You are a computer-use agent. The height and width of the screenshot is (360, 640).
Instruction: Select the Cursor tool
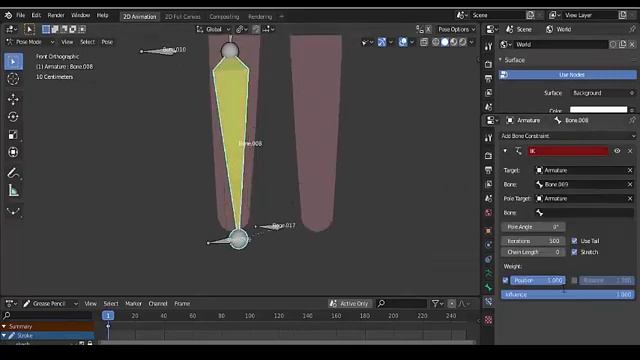coord(13,79)
